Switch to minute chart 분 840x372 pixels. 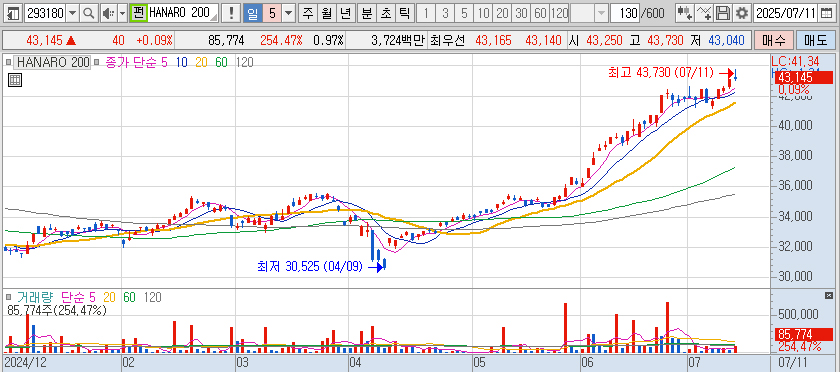pos(366,13)
